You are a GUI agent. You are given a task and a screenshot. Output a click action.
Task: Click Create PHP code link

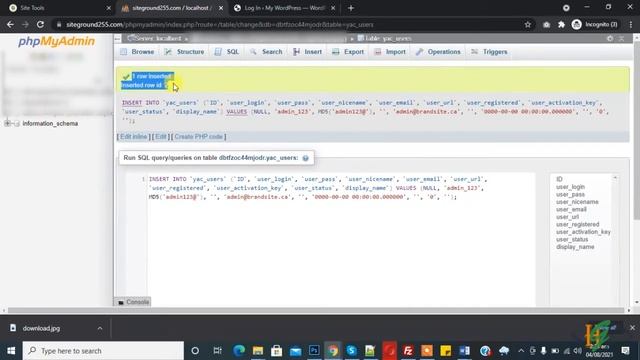pyautogui.click(x=198, y=137)
